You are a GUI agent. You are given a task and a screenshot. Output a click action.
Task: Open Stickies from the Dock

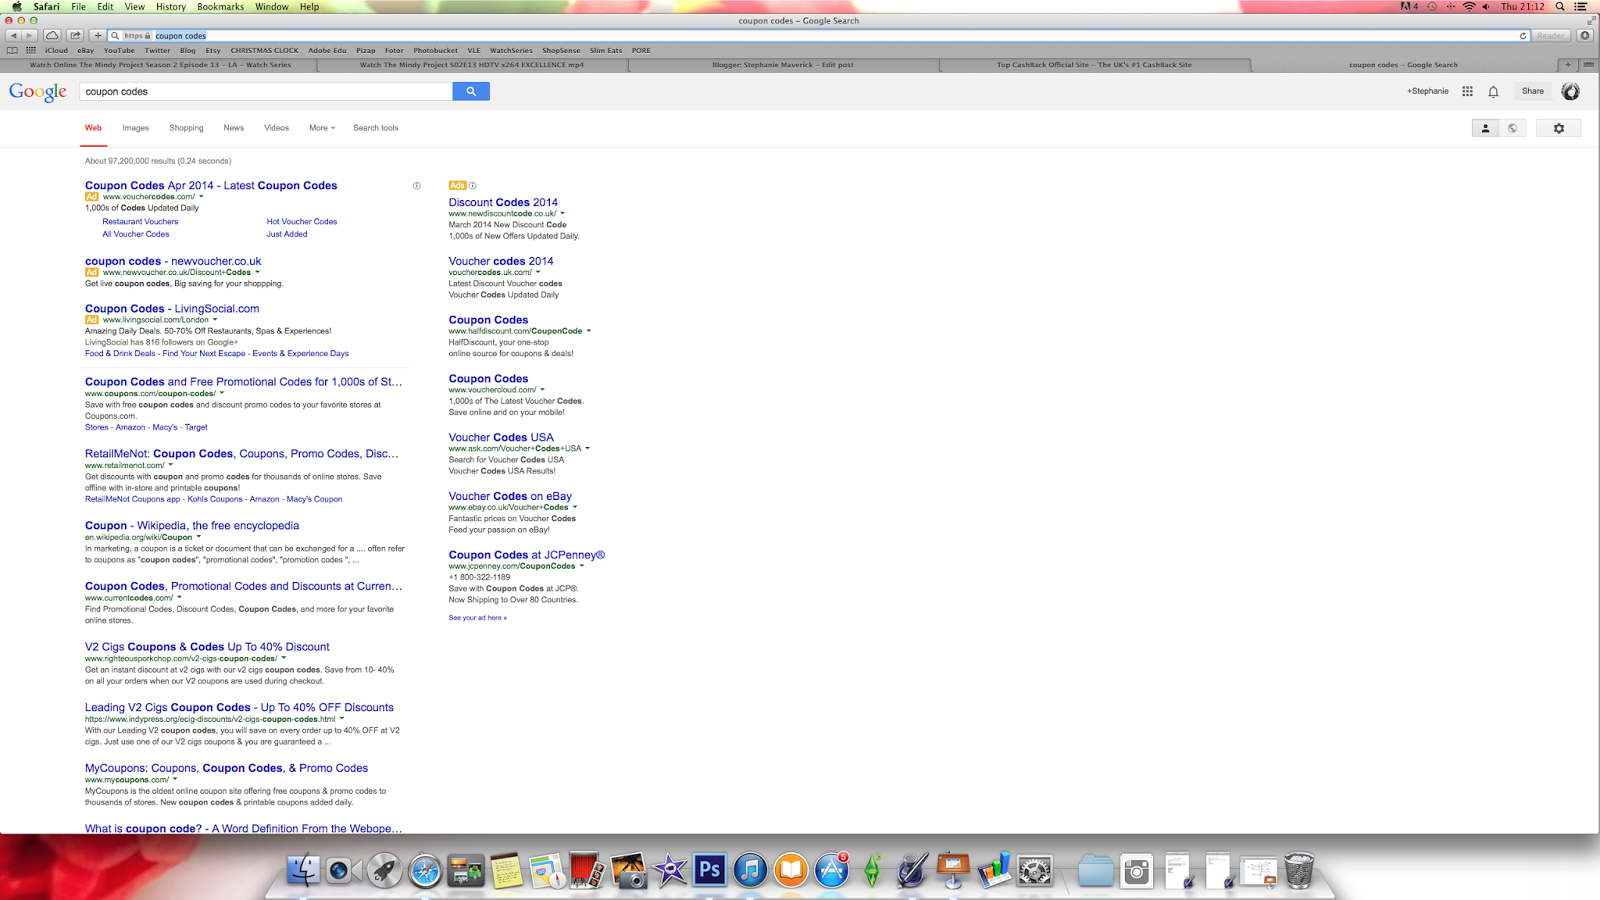[506, 870]
